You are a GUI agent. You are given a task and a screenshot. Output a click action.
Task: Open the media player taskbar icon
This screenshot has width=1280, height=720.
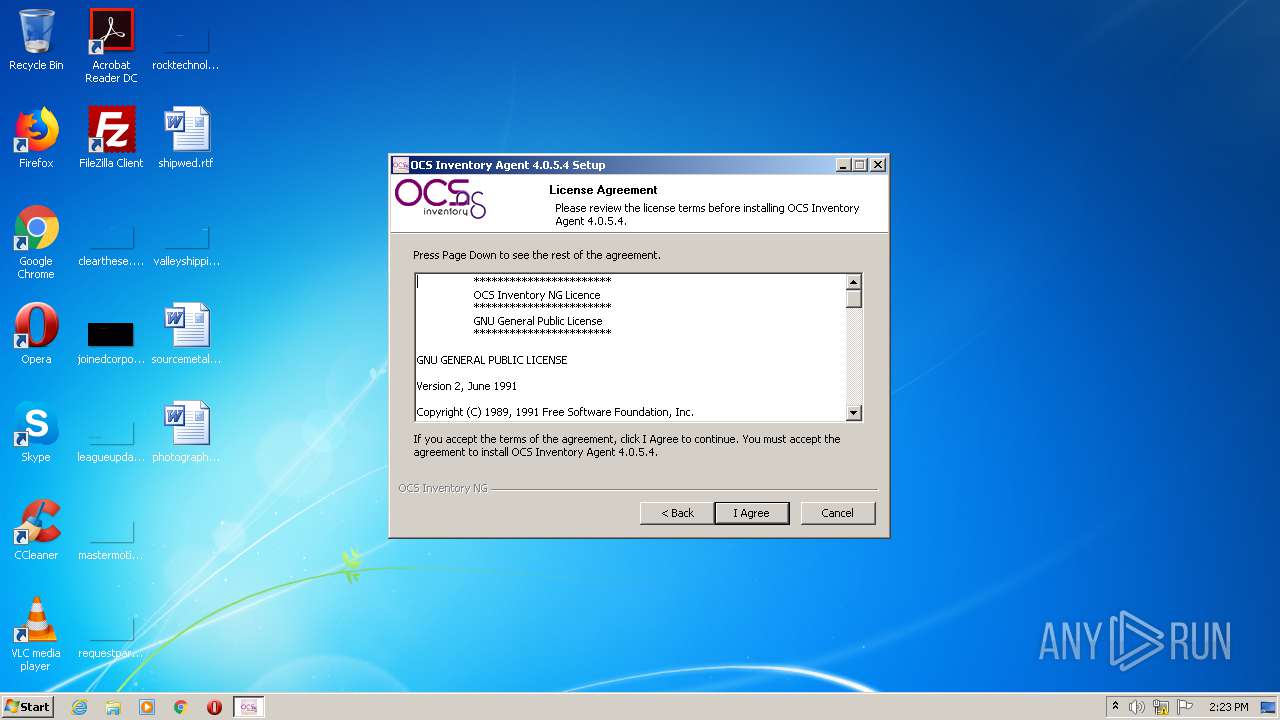pyautogui.click(x=147, y=707)
